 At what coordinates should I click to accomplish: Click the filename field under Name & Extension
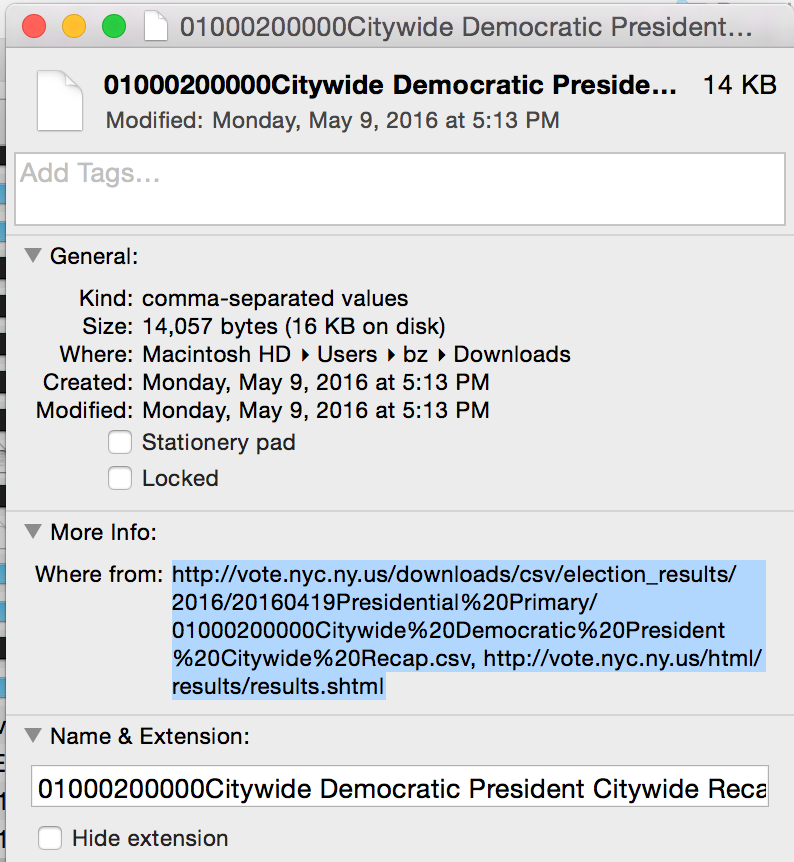pyautogui.click(x=399, y=789)
